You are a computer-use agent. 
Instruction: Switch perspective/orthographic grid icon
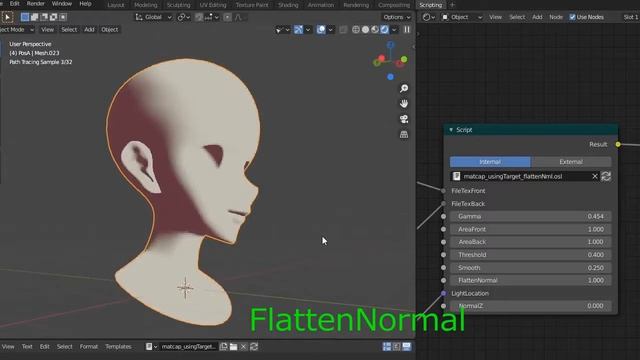click(x=404, y=135)
